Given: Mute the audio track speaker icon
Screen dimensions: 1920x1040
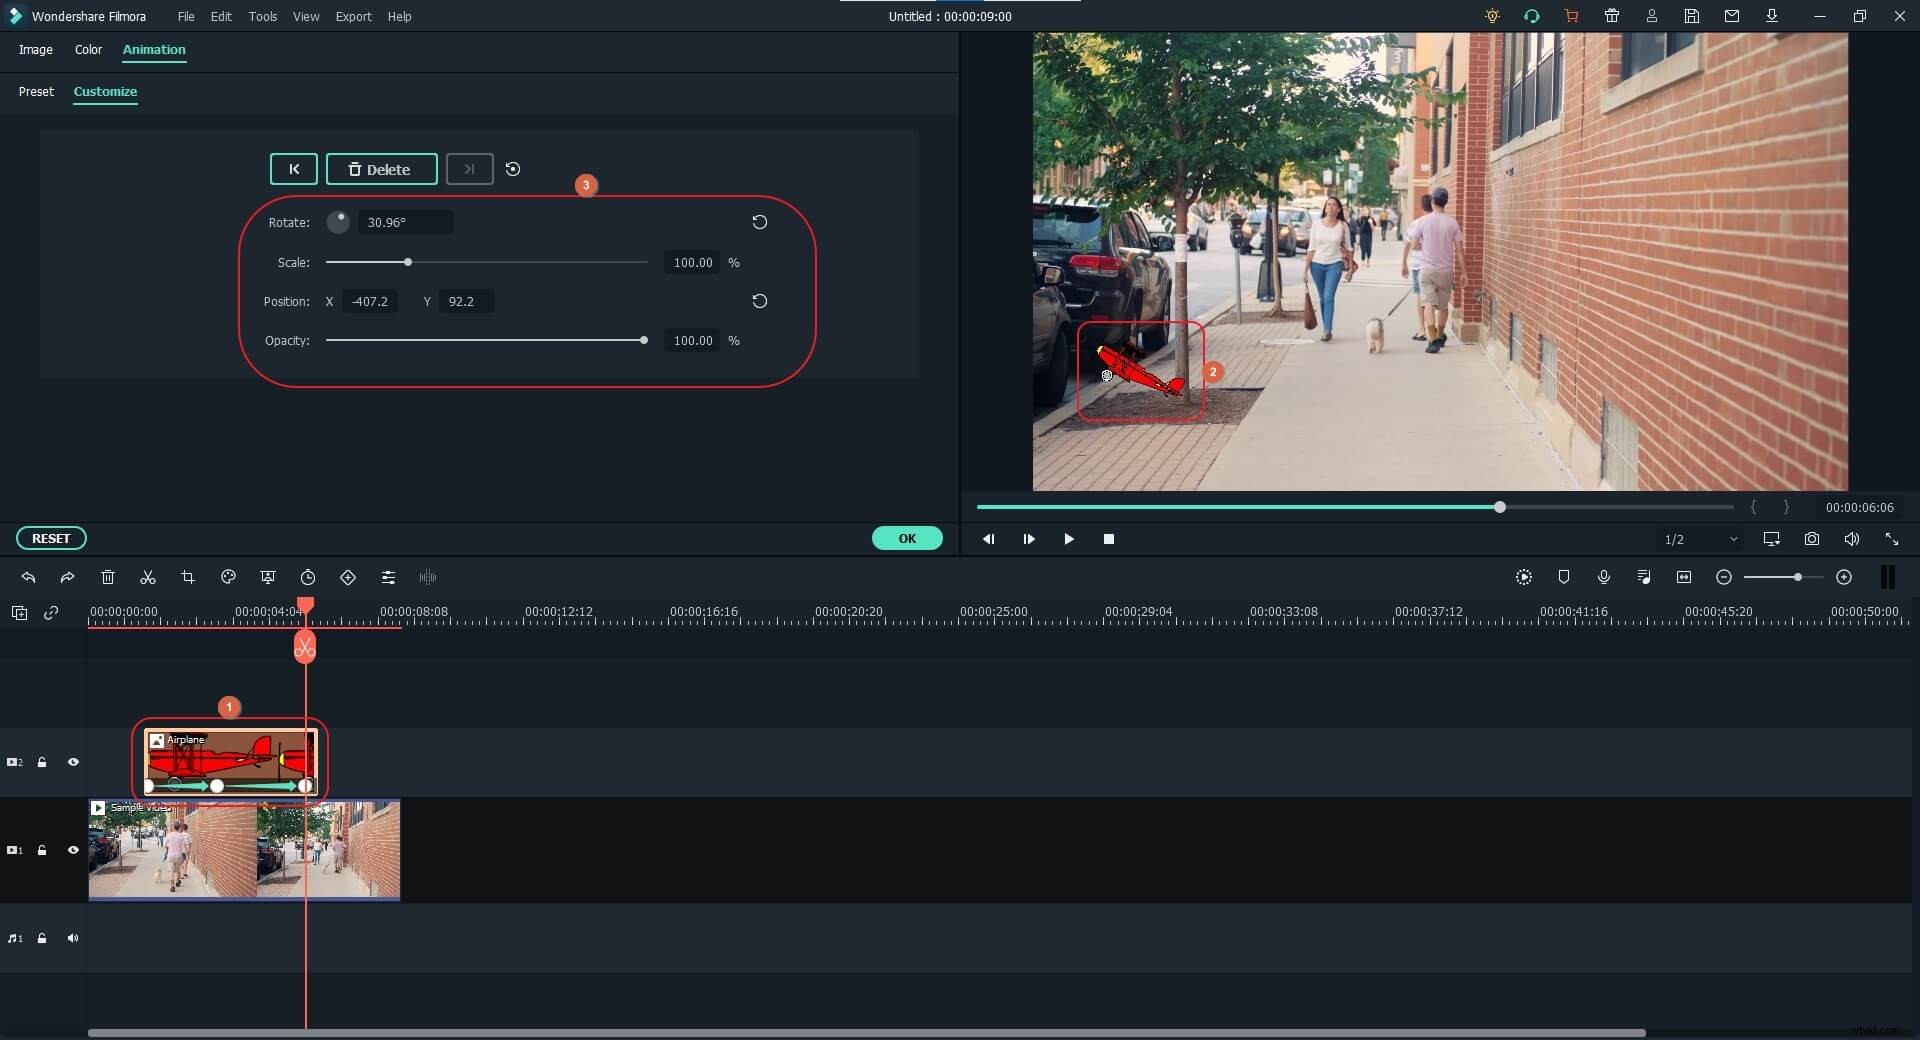Looking at the screenshot, I should (x=73, y=938).
